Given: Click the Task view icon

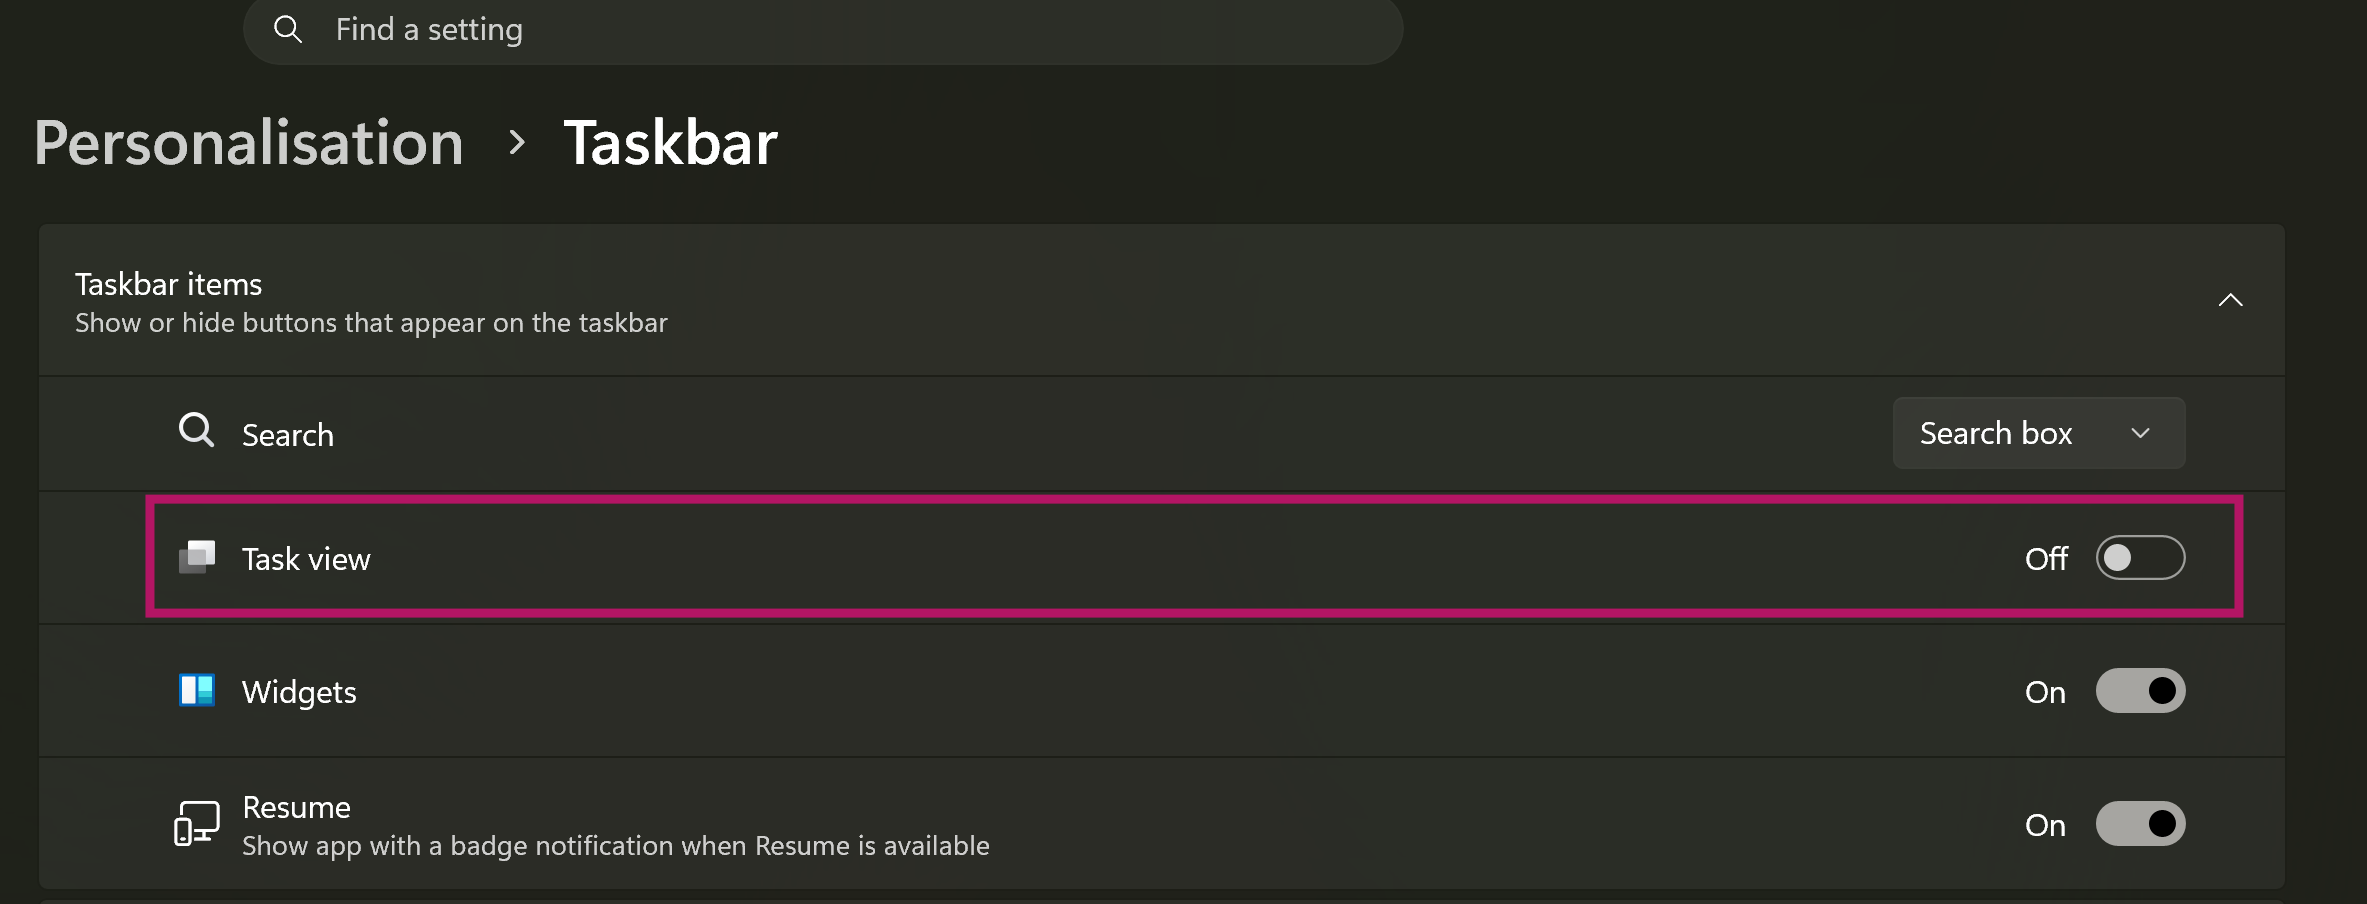Looking at the screenshot, I should click(x=197, y=557).
